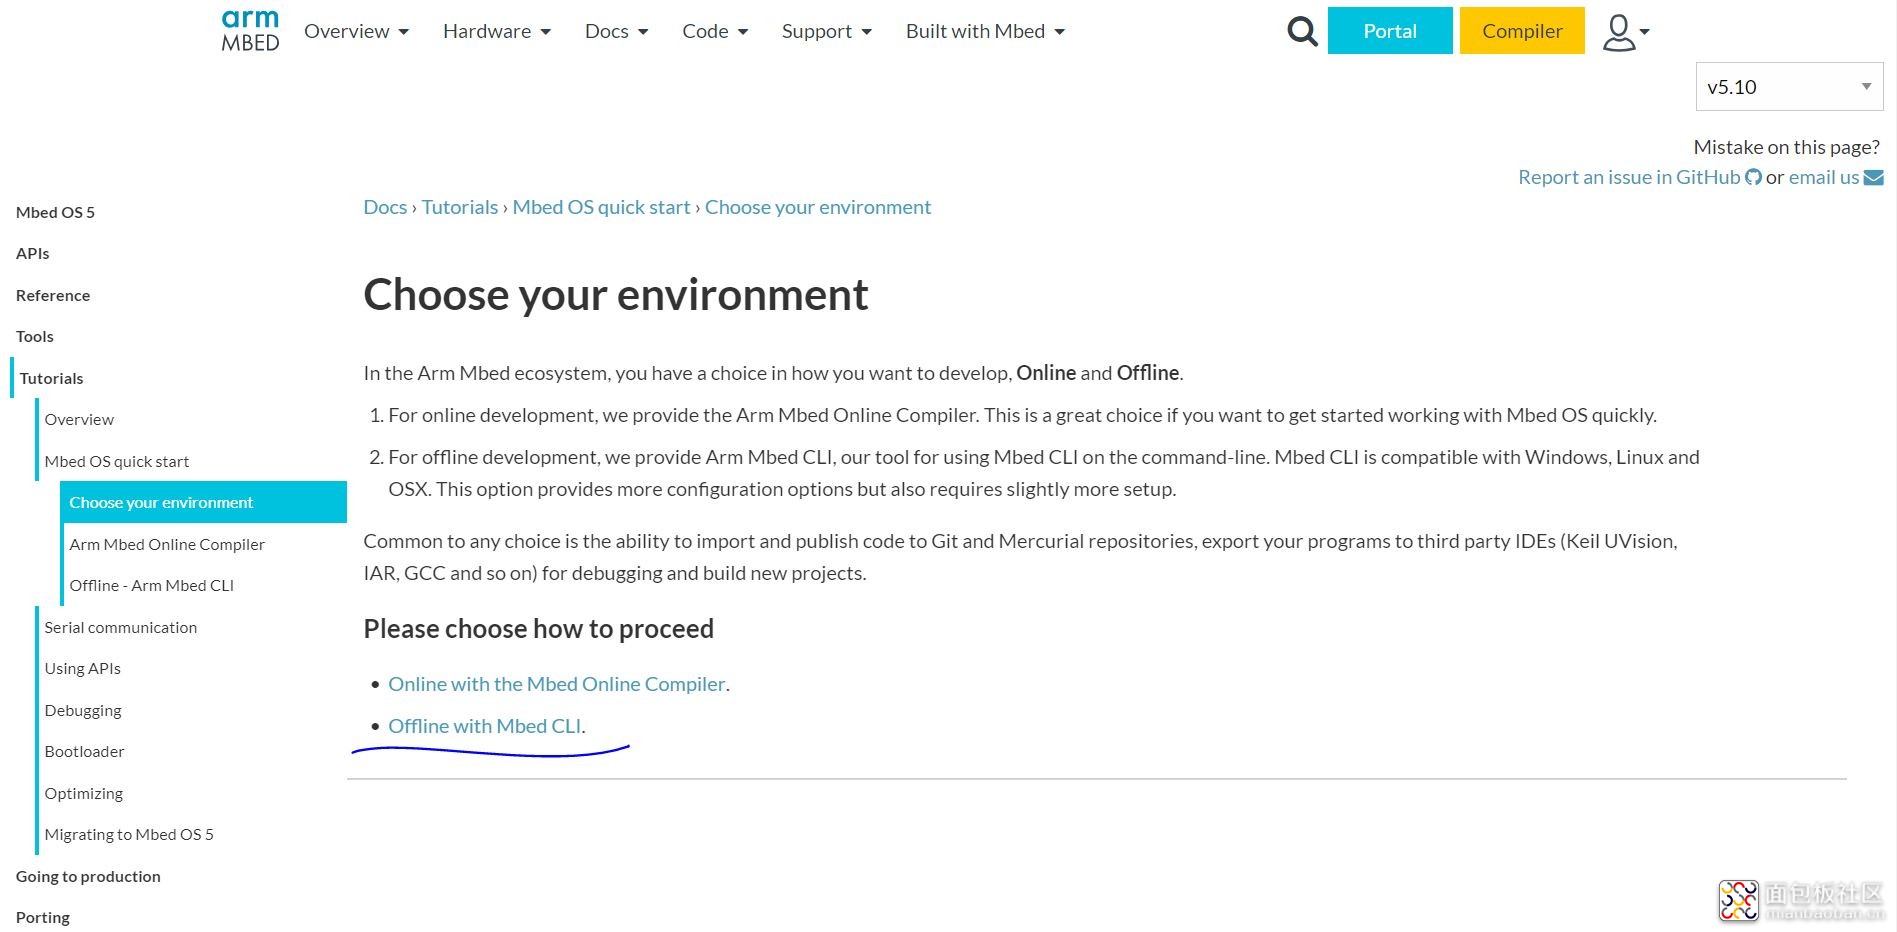Expand the Support dropdown menu
Viewport: 1897px width, 932px height.
point(827,31)
